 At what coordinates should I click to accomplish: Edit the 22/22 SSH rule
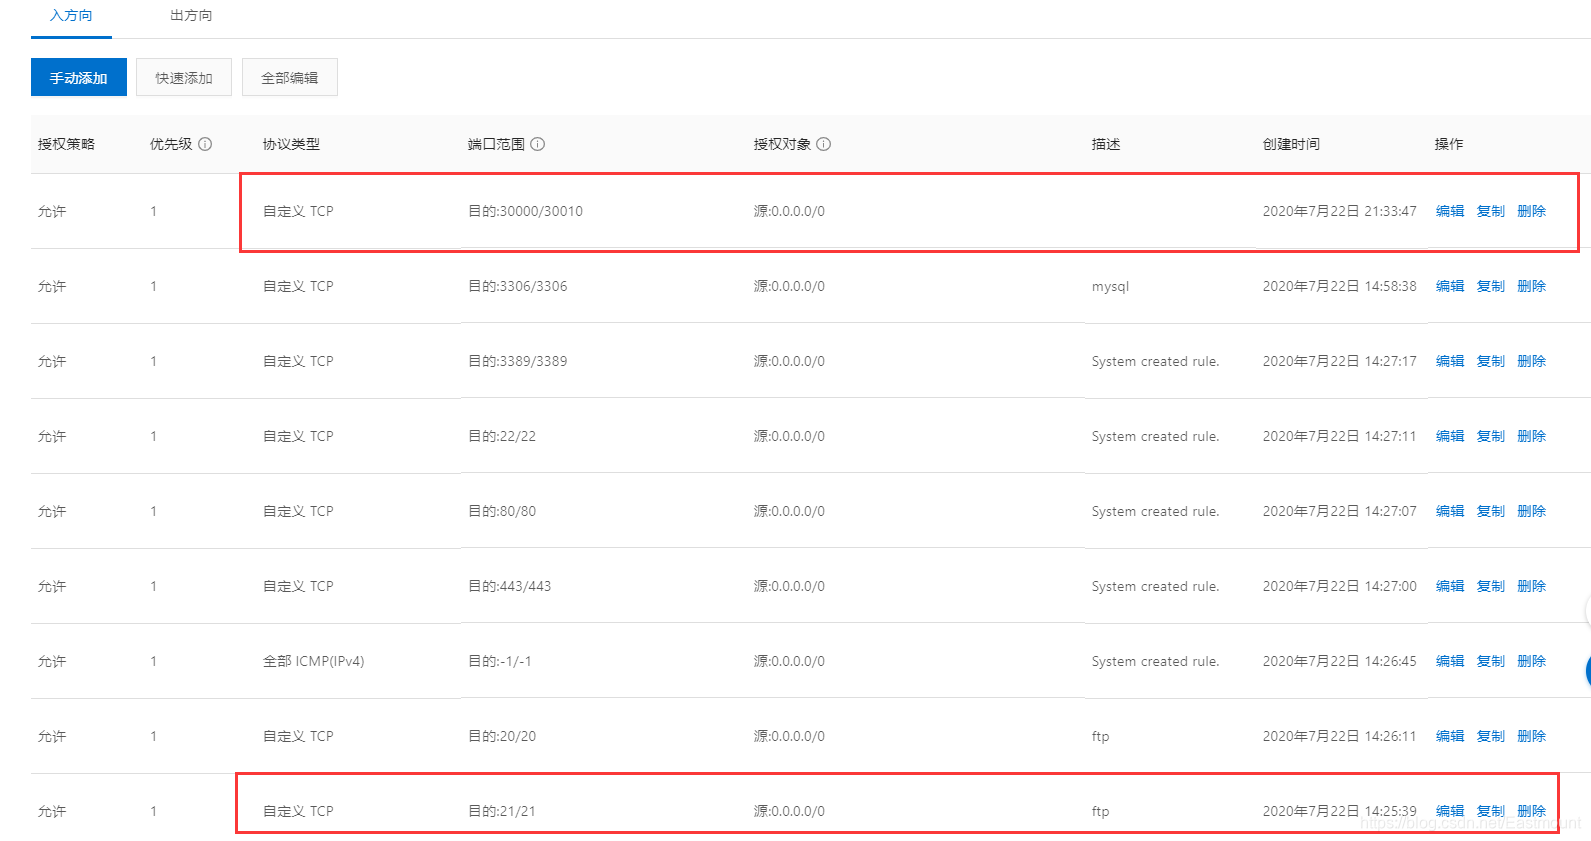pos(1450,436)
